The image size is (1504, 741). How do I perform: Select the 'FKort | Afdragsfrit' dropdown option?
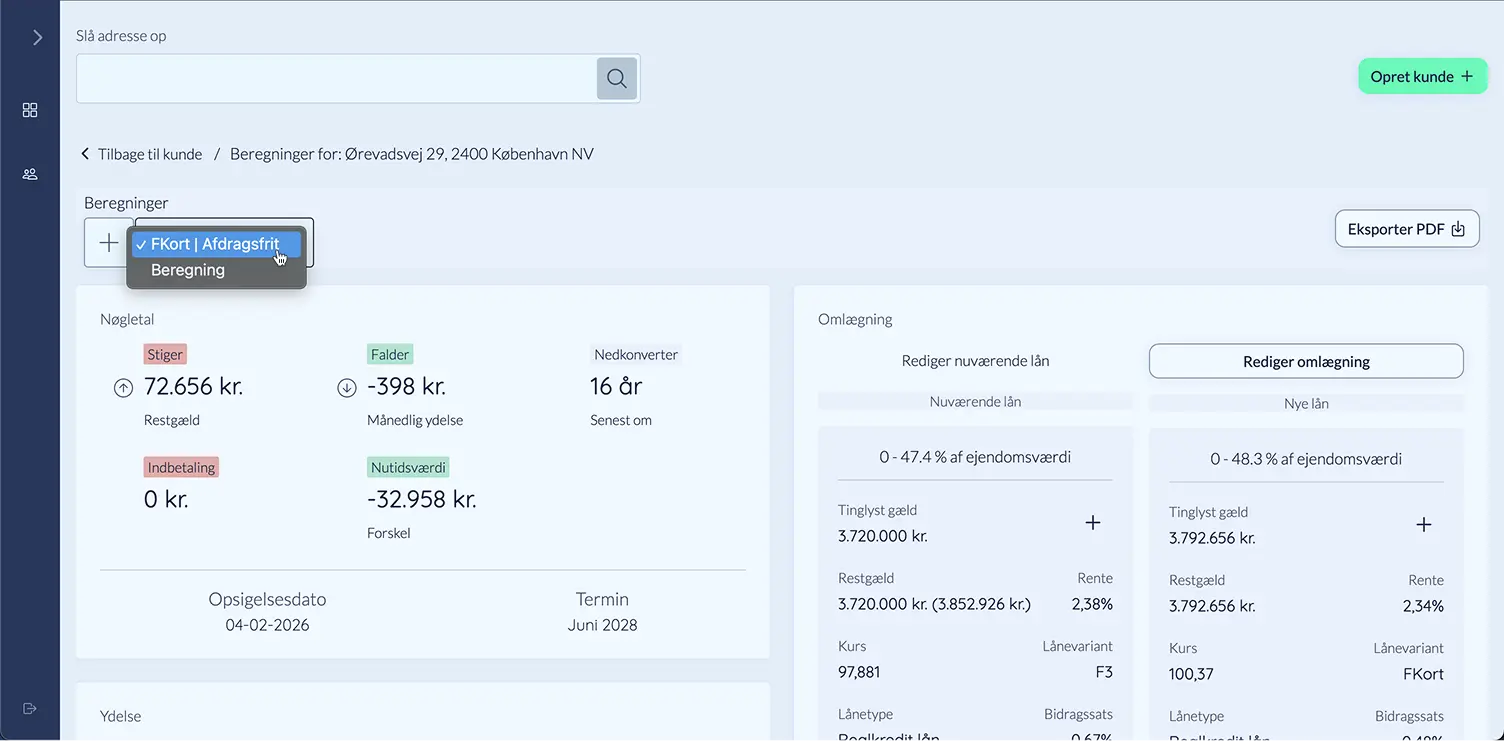(215, 244)
